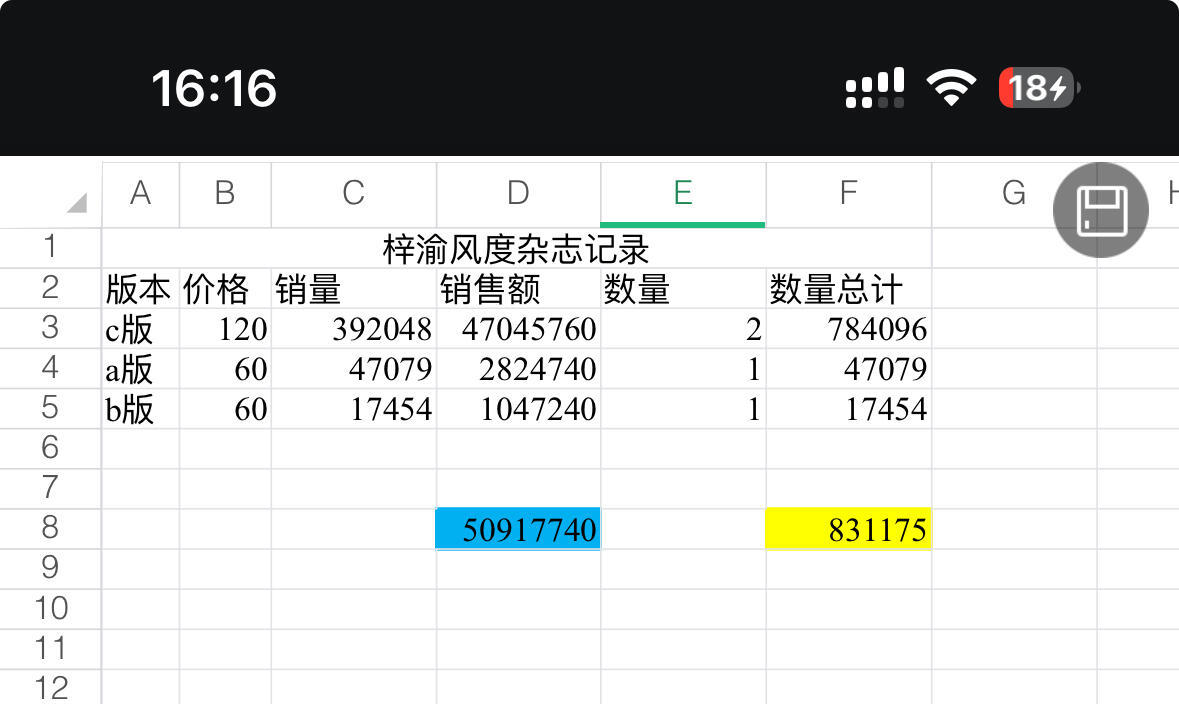The image size is (1179, 704).
Task: Select highlighted column E header
Action: [x=683, y=195]
